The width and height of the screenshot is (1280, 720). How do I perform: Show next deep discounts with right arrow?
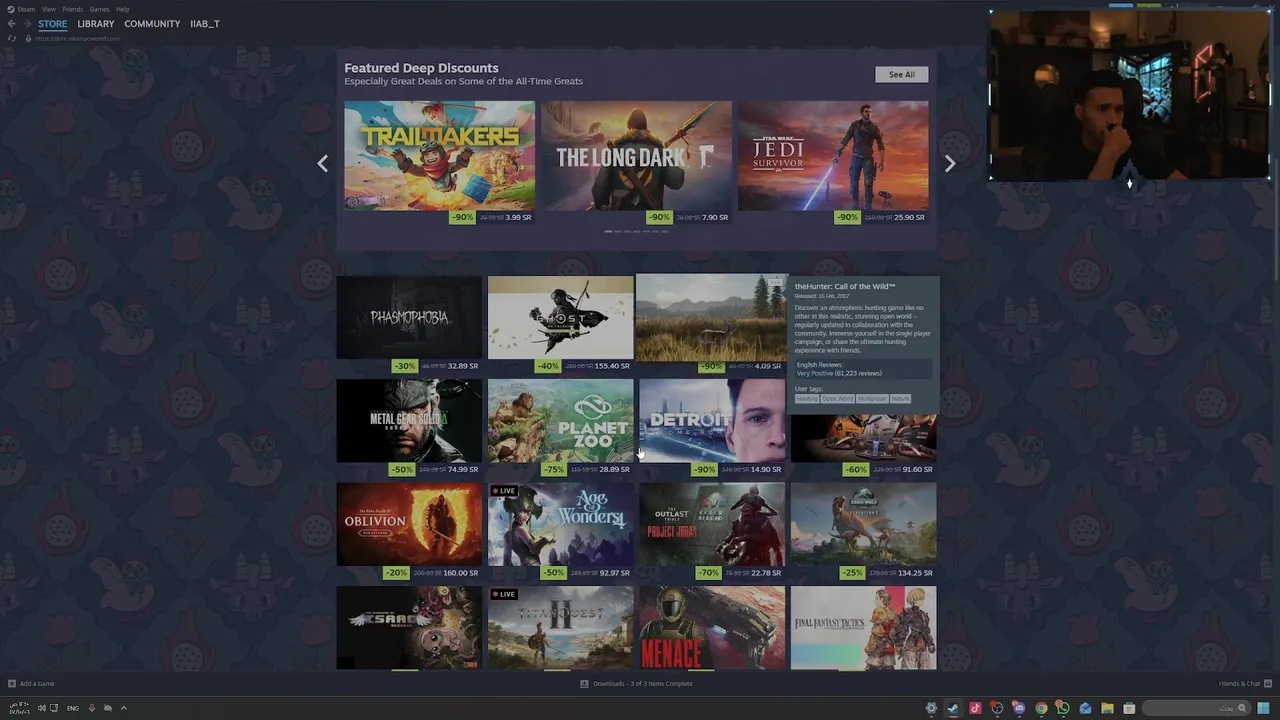(950, 163)
